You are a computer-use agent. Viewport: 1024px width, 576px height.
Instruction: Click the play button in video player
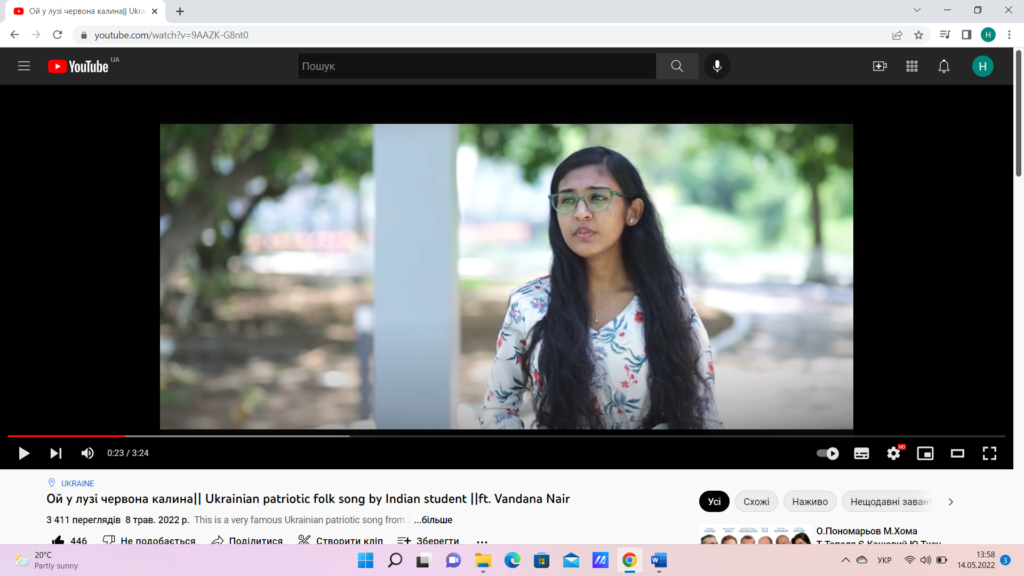point(24,453)
